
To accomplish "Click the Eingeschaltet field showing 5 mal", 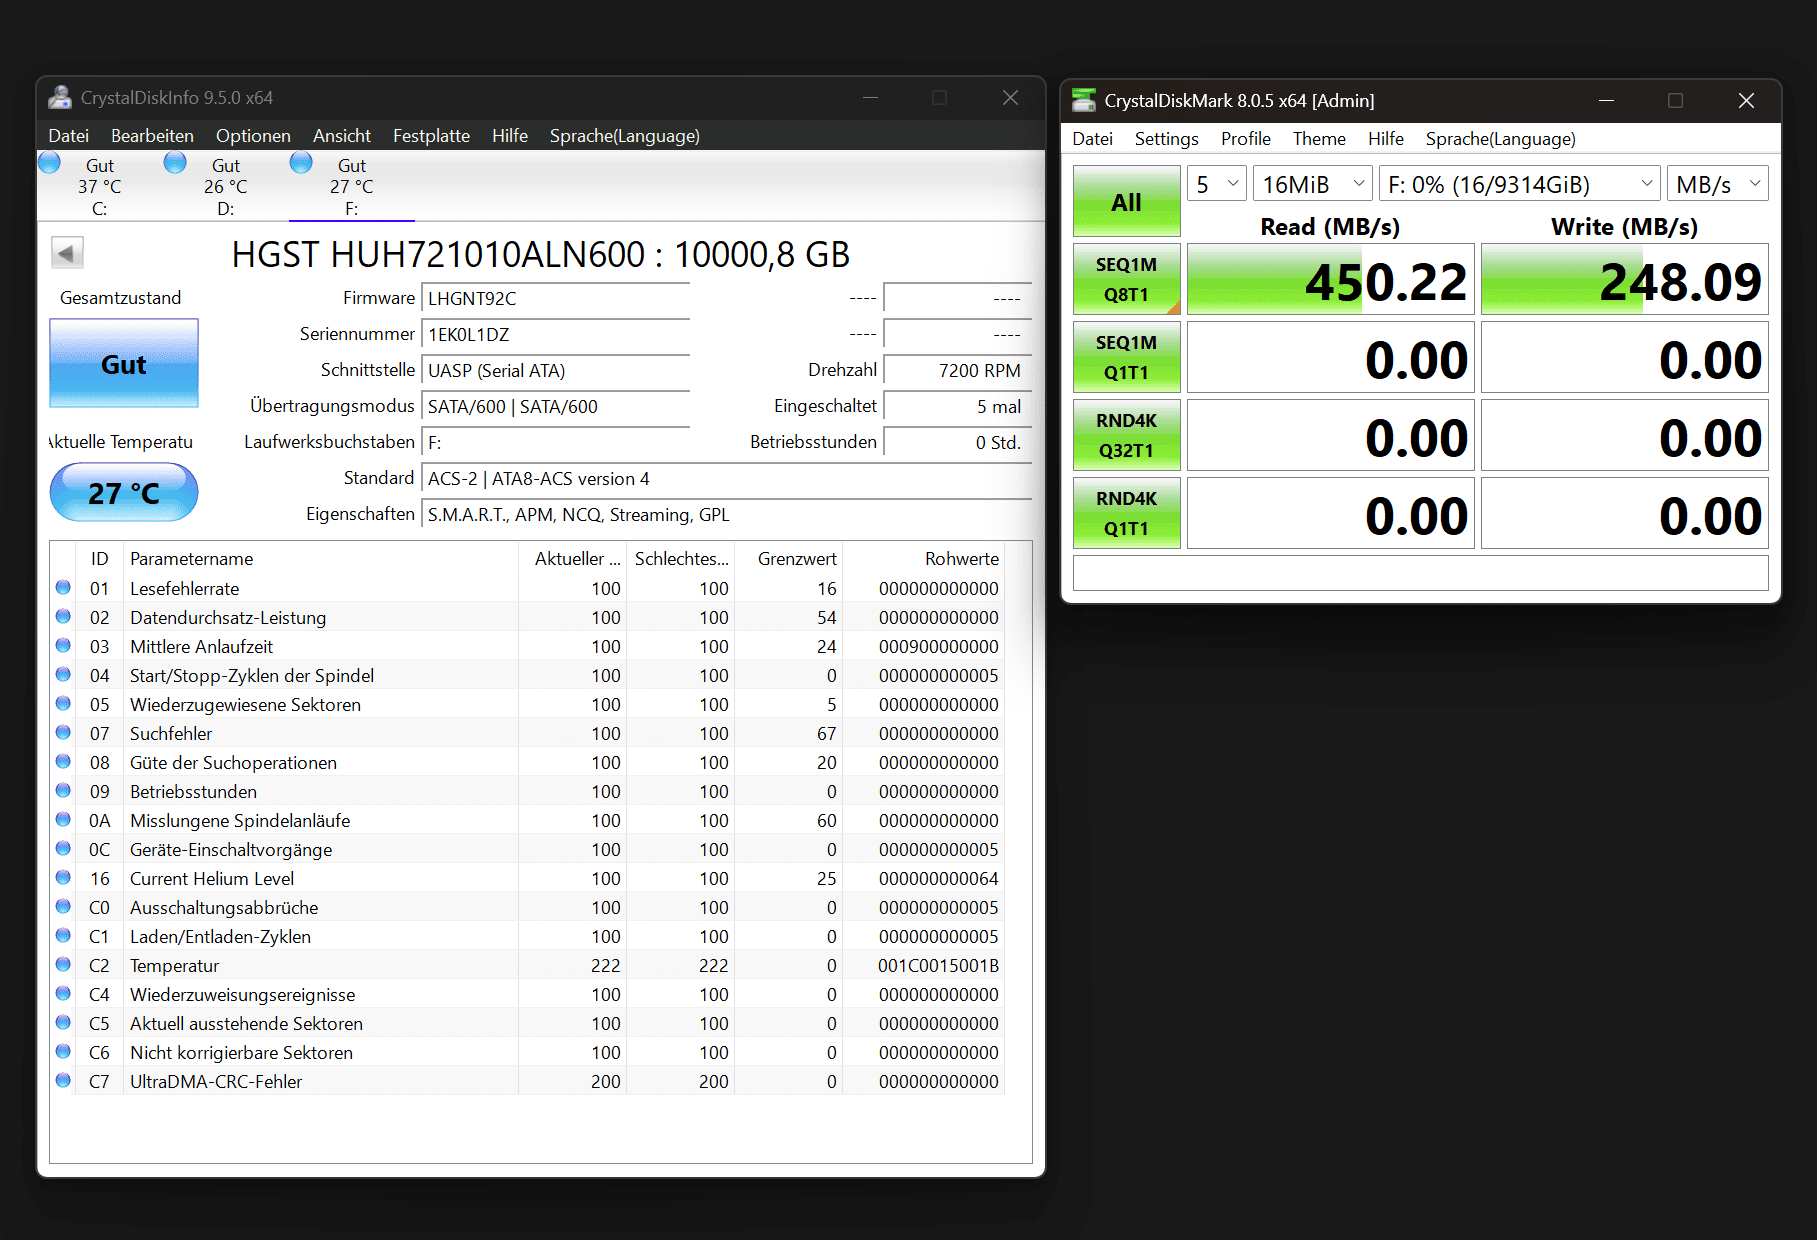I will 958,407.
